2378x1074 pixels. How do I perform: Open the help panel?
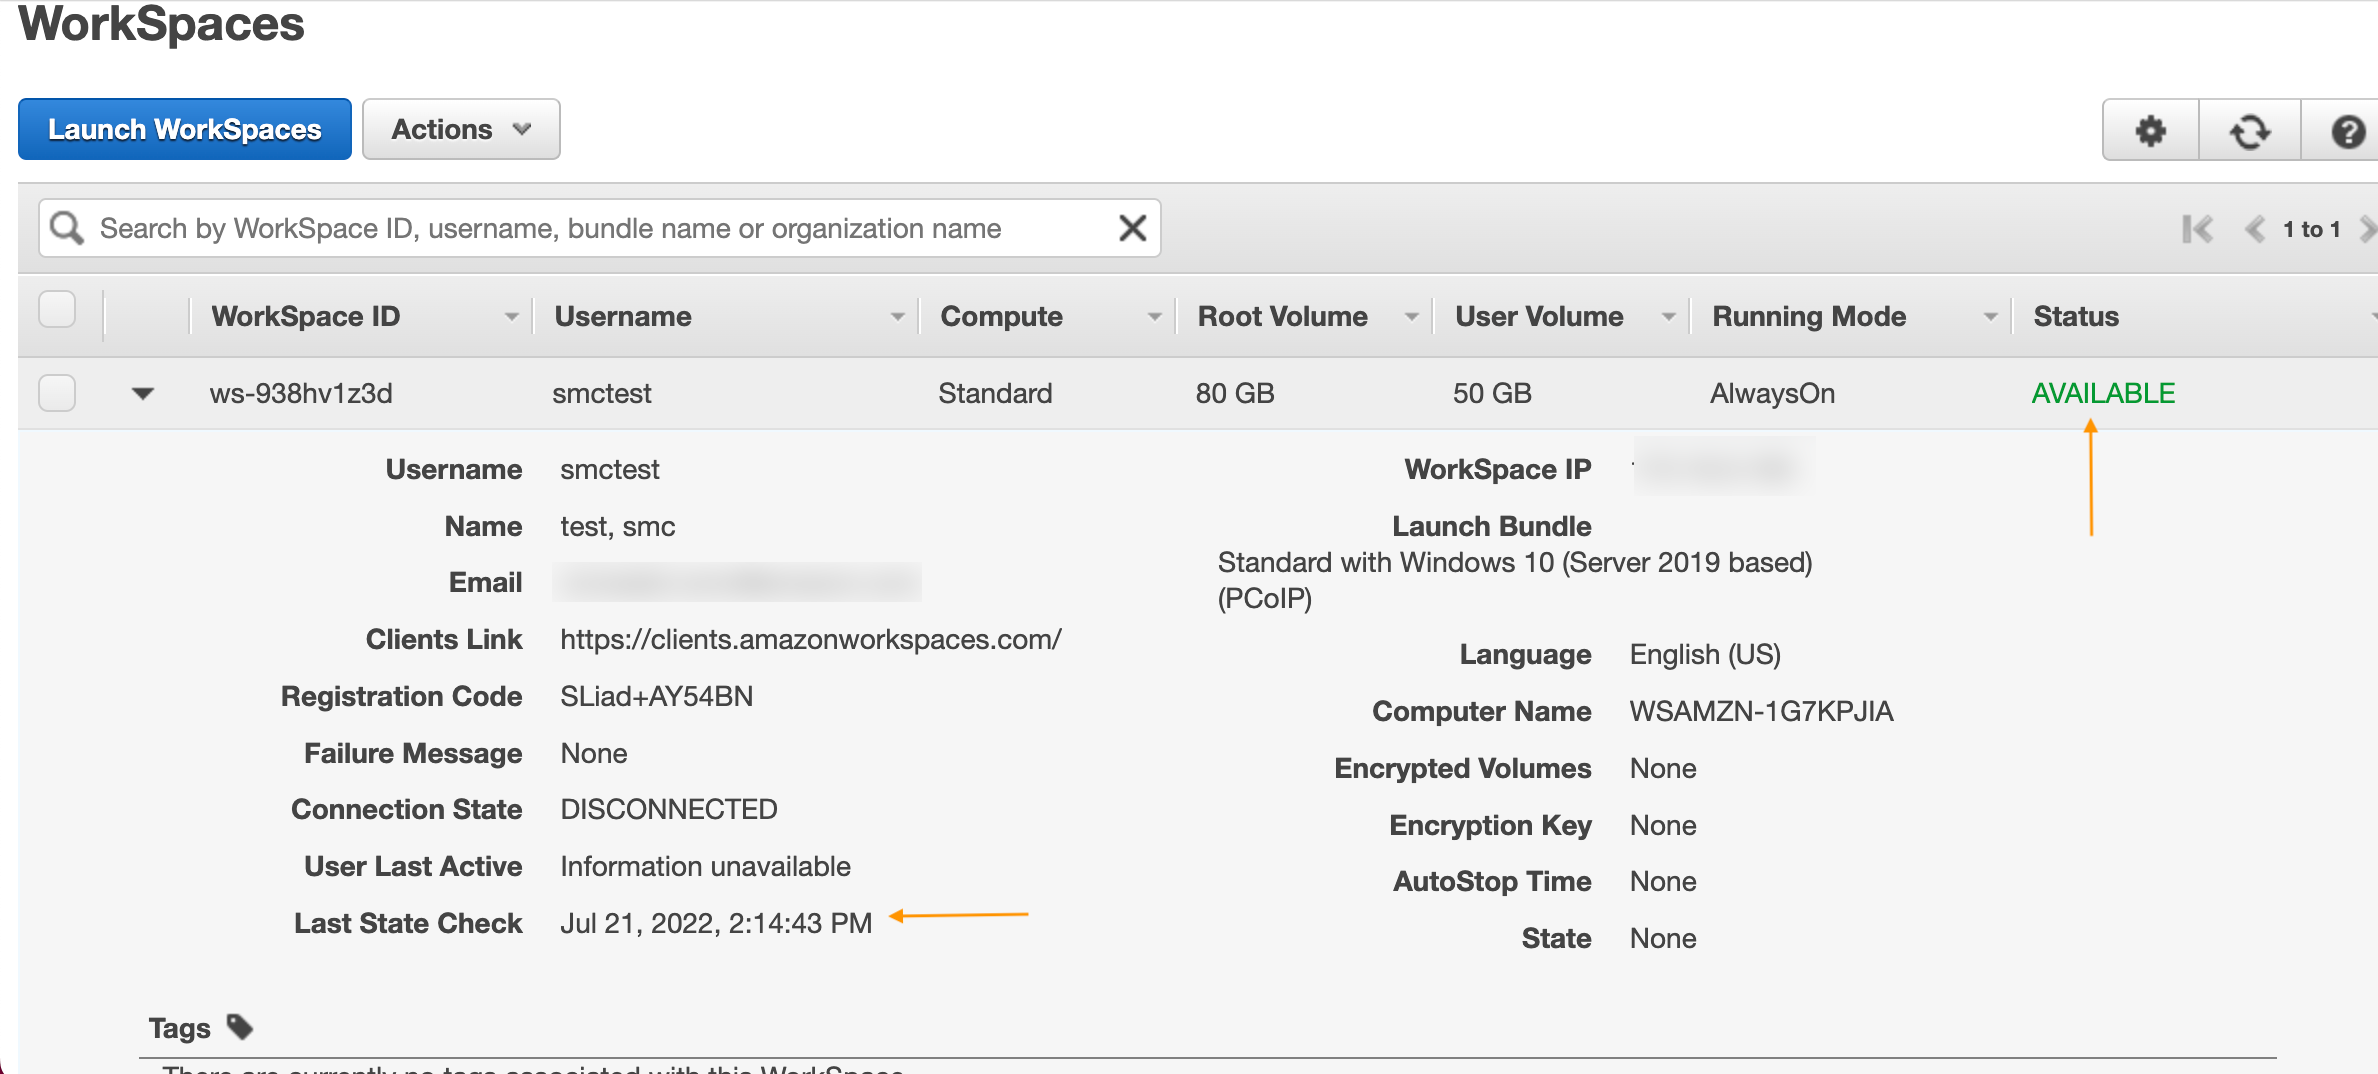pos(2348,130)
